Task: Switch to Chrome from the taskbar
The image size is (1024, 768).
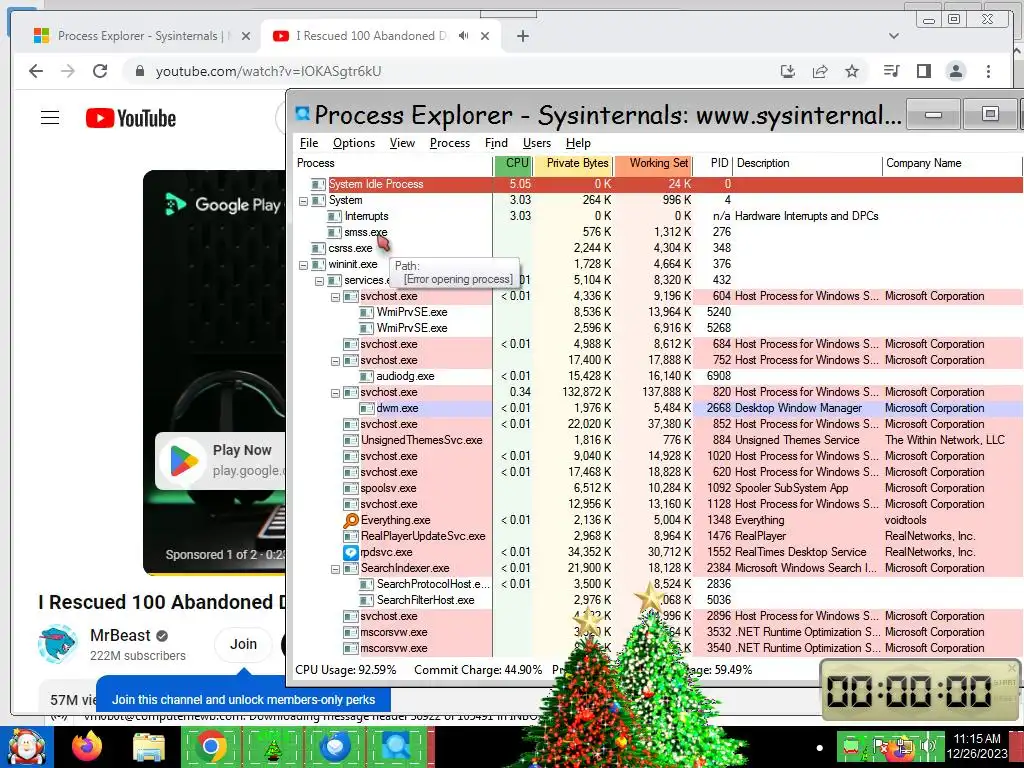Action: point(211,747)
